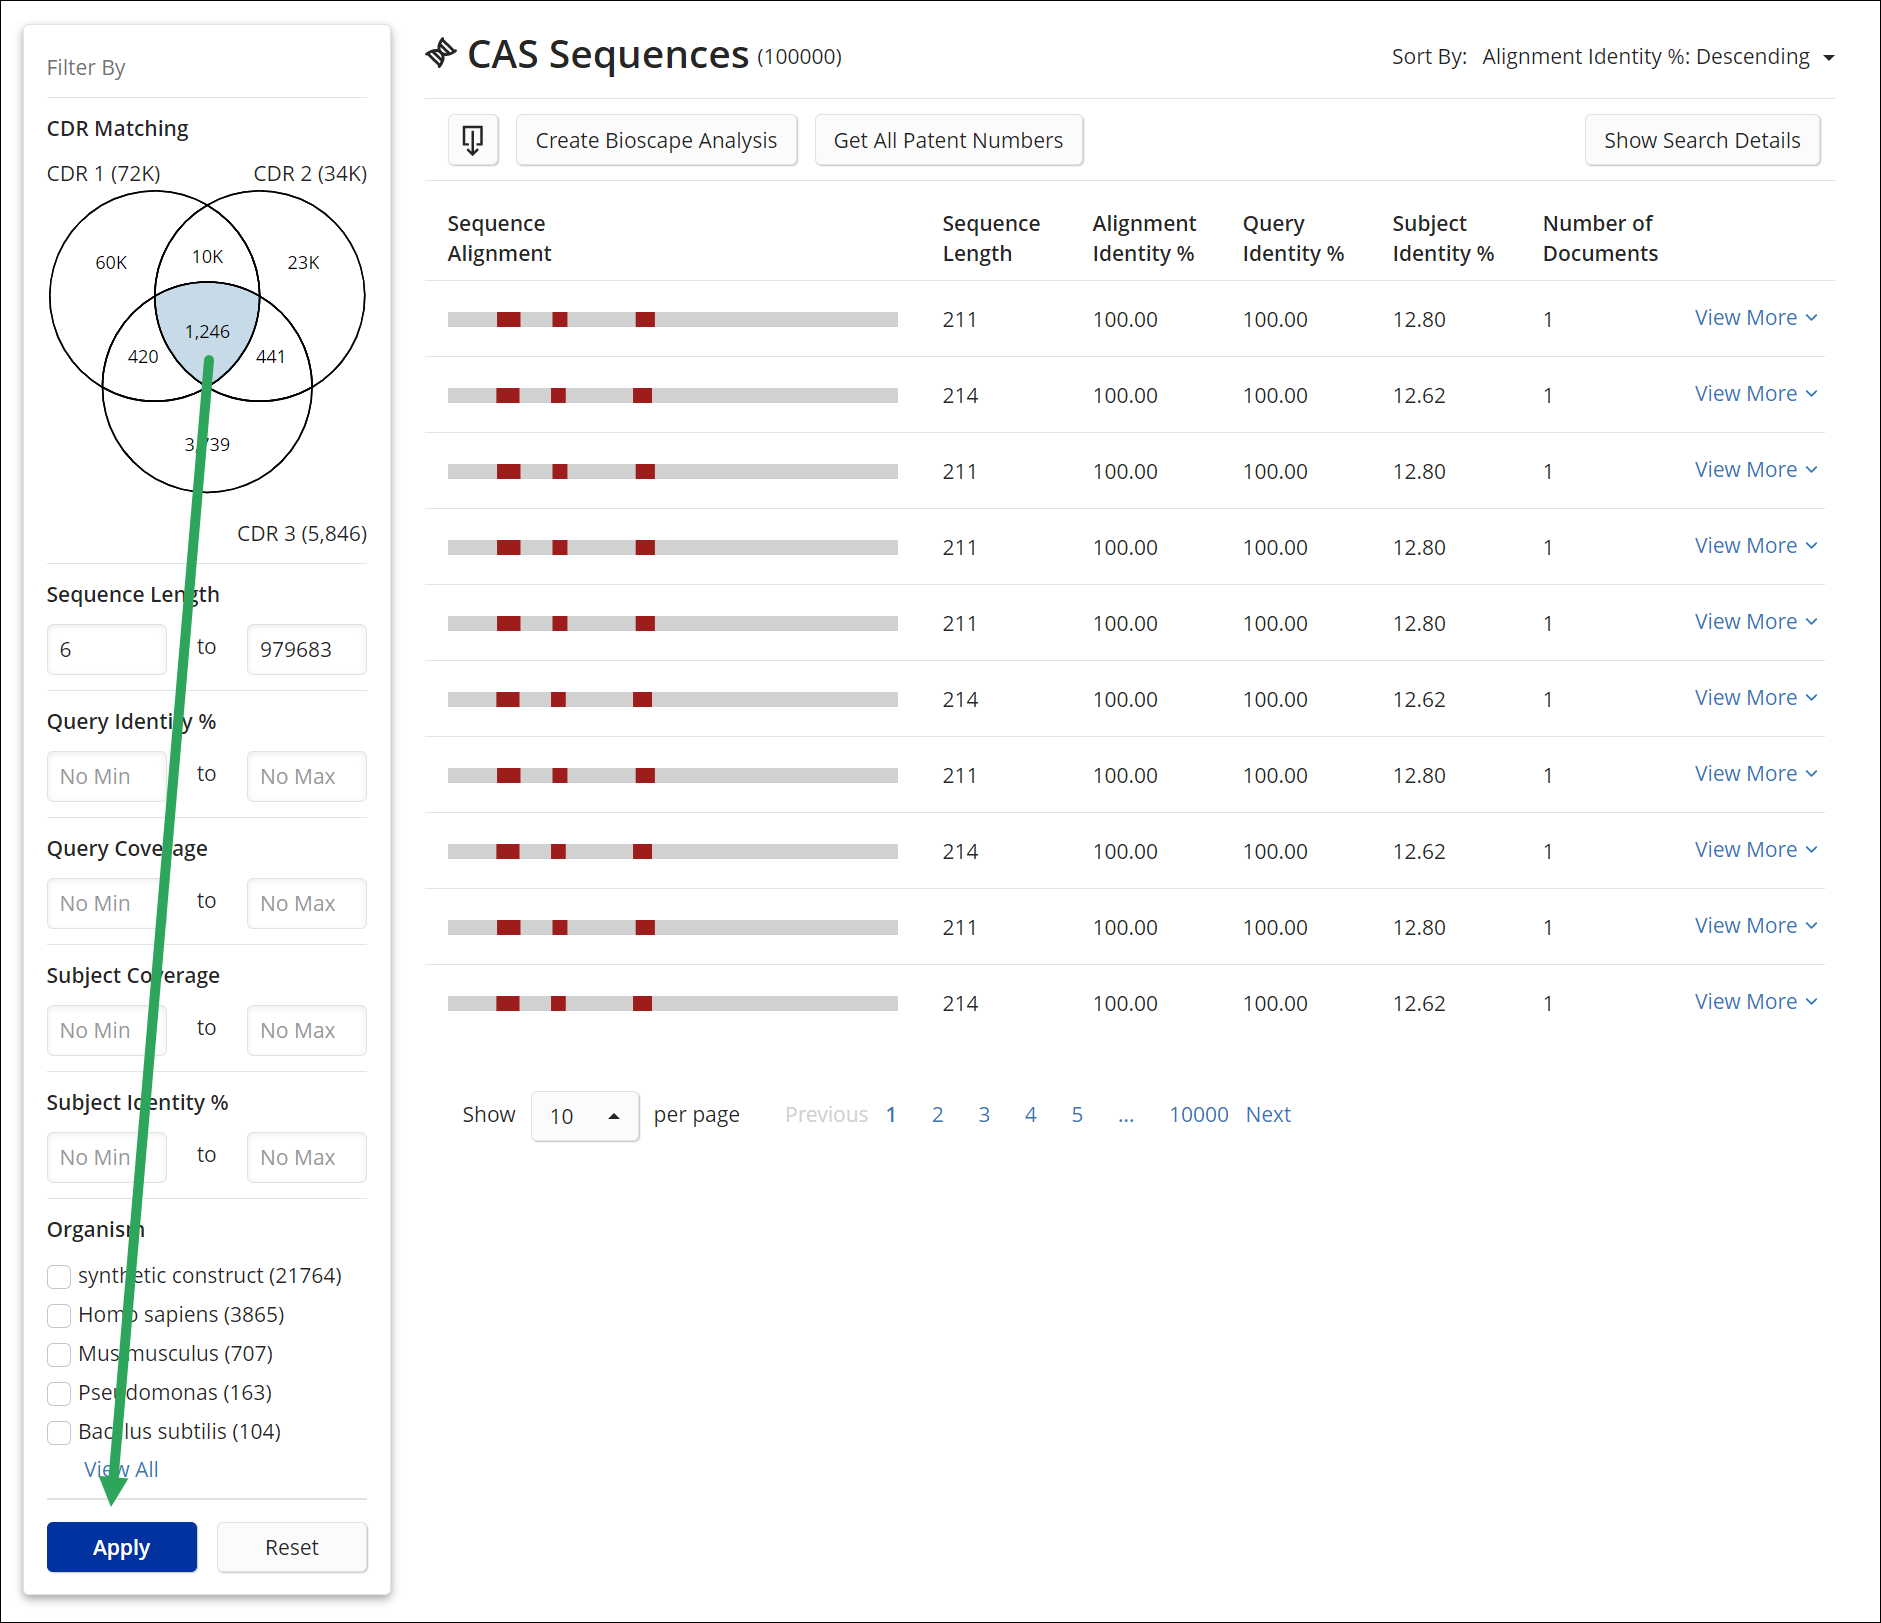The width and height of the screenshot is (1881, 1623).
Task: Jump to last page 10000
Action: point(1199,1115)
